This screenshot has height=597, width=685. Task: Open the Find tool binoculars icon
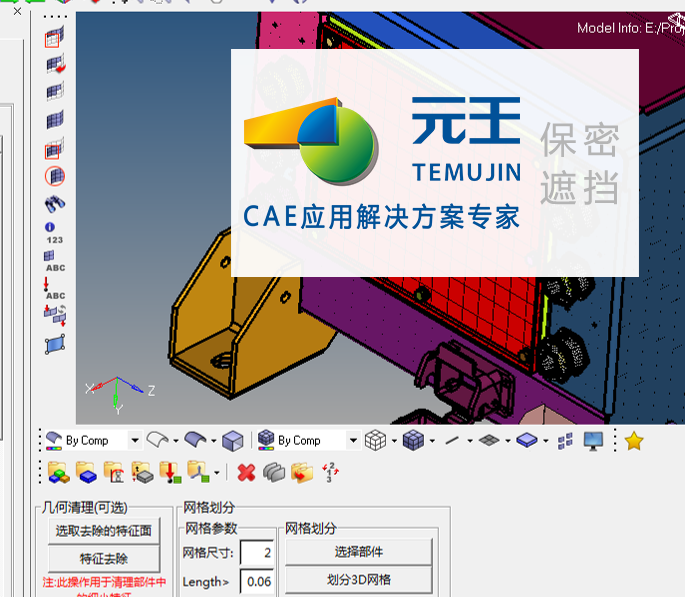(x=55, y=204)
